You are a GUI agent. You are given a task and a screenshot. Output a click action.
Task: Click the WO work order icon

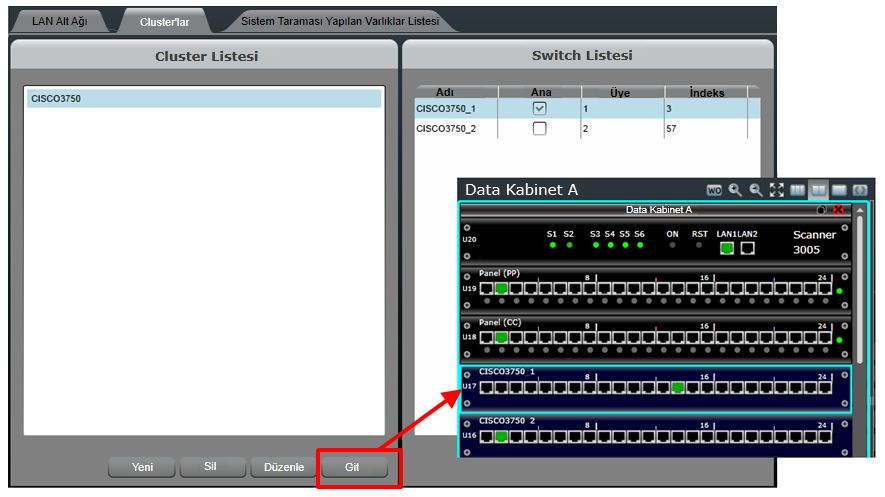[x=714, y=190]
